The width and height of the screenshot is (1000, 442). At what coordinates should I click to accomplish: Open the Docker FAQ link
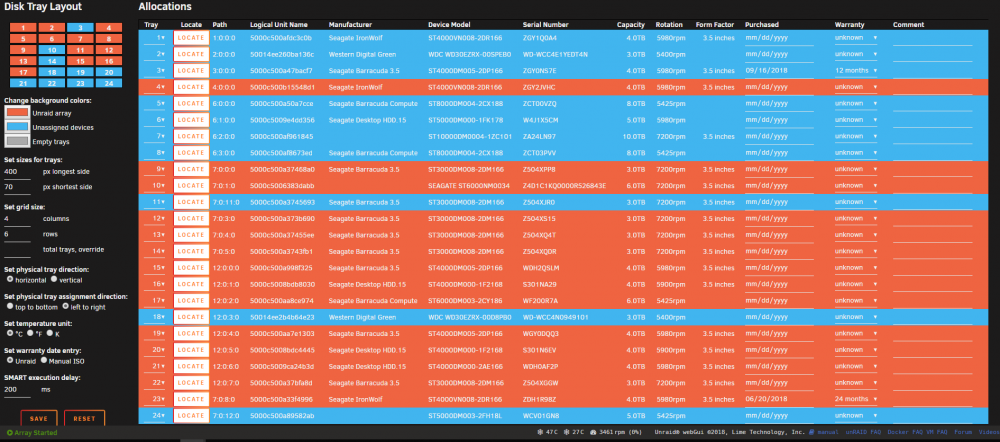(x=904, y=432)
